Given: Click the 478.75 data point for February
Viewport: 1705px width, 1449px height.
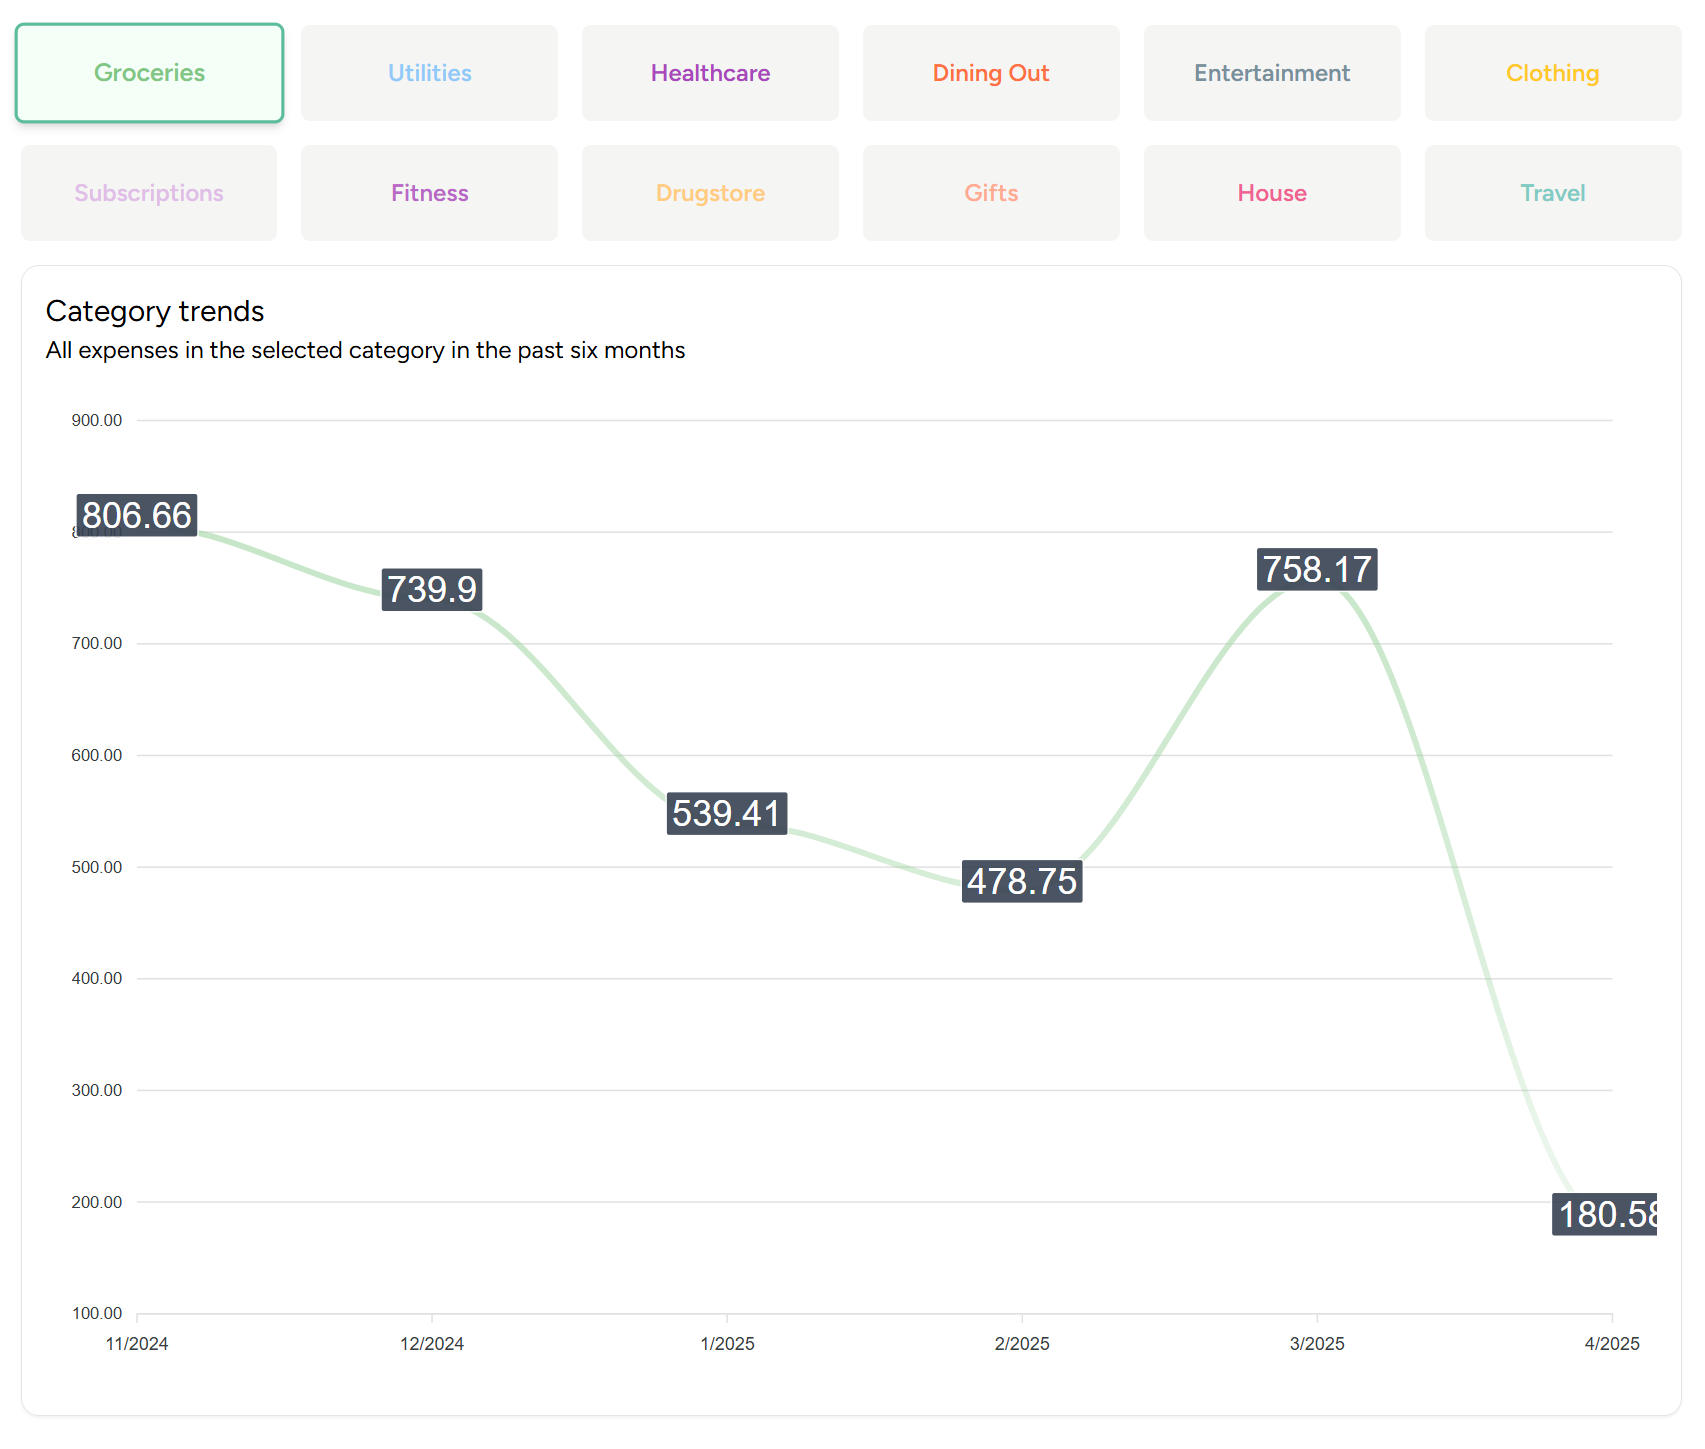Looking at the screenshot, I should click(1021, 882).
